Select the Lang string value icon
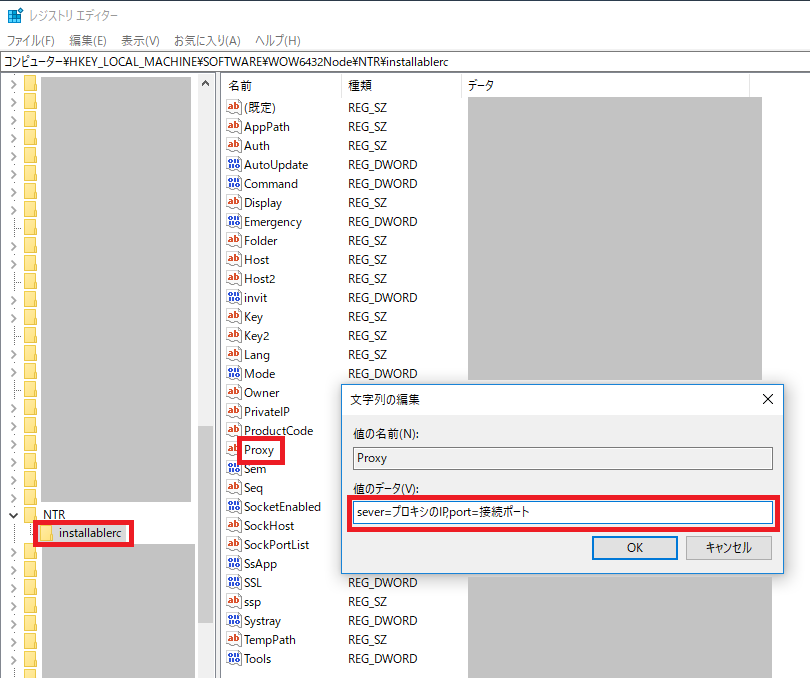 tap(234, 354)
